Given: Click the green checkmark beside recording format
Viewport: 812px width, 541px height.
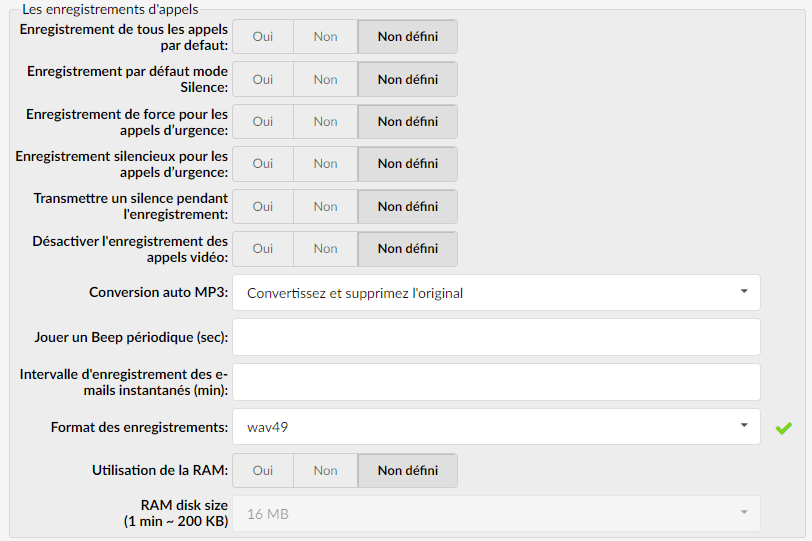Looking at the screenshot, I should tap(784, 428).
